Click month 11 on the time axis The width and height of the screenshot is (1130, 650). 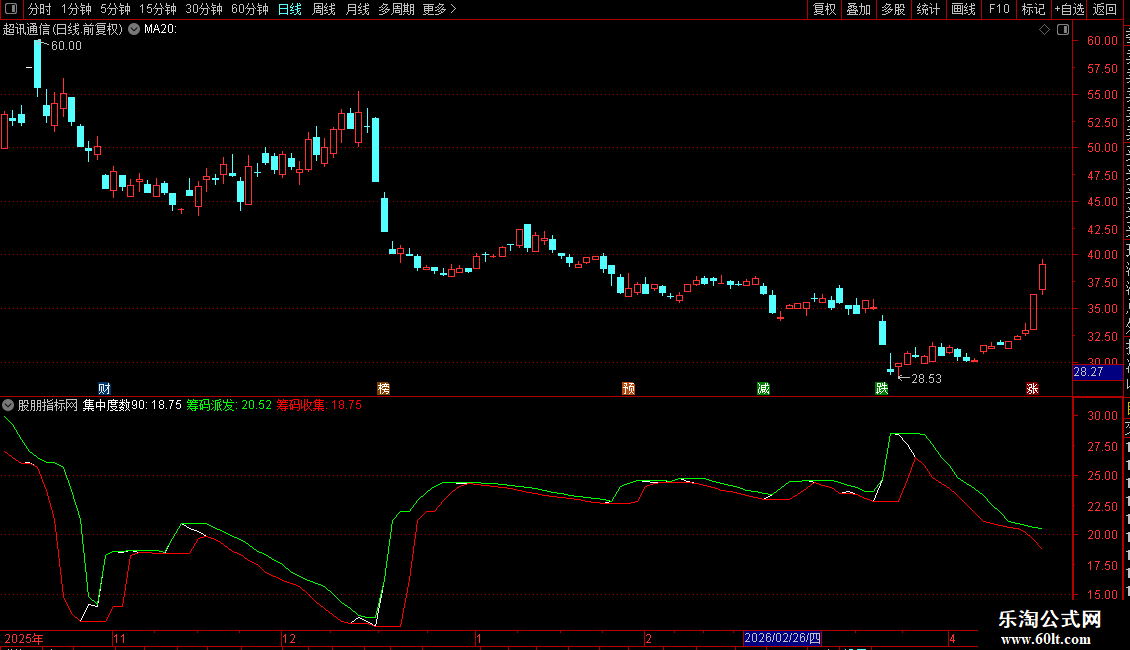click(119, 638)
